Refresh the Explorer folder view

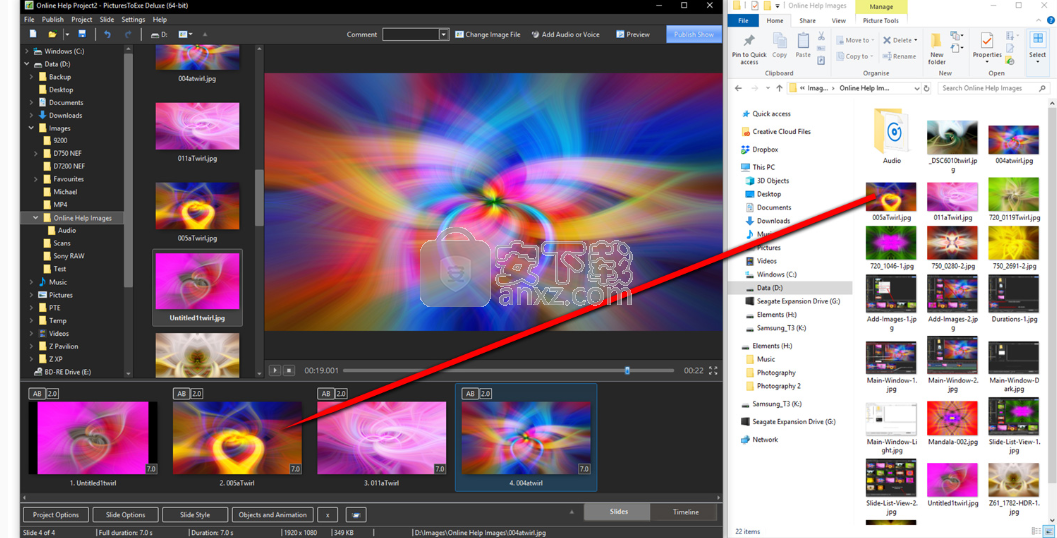(927, 88)
